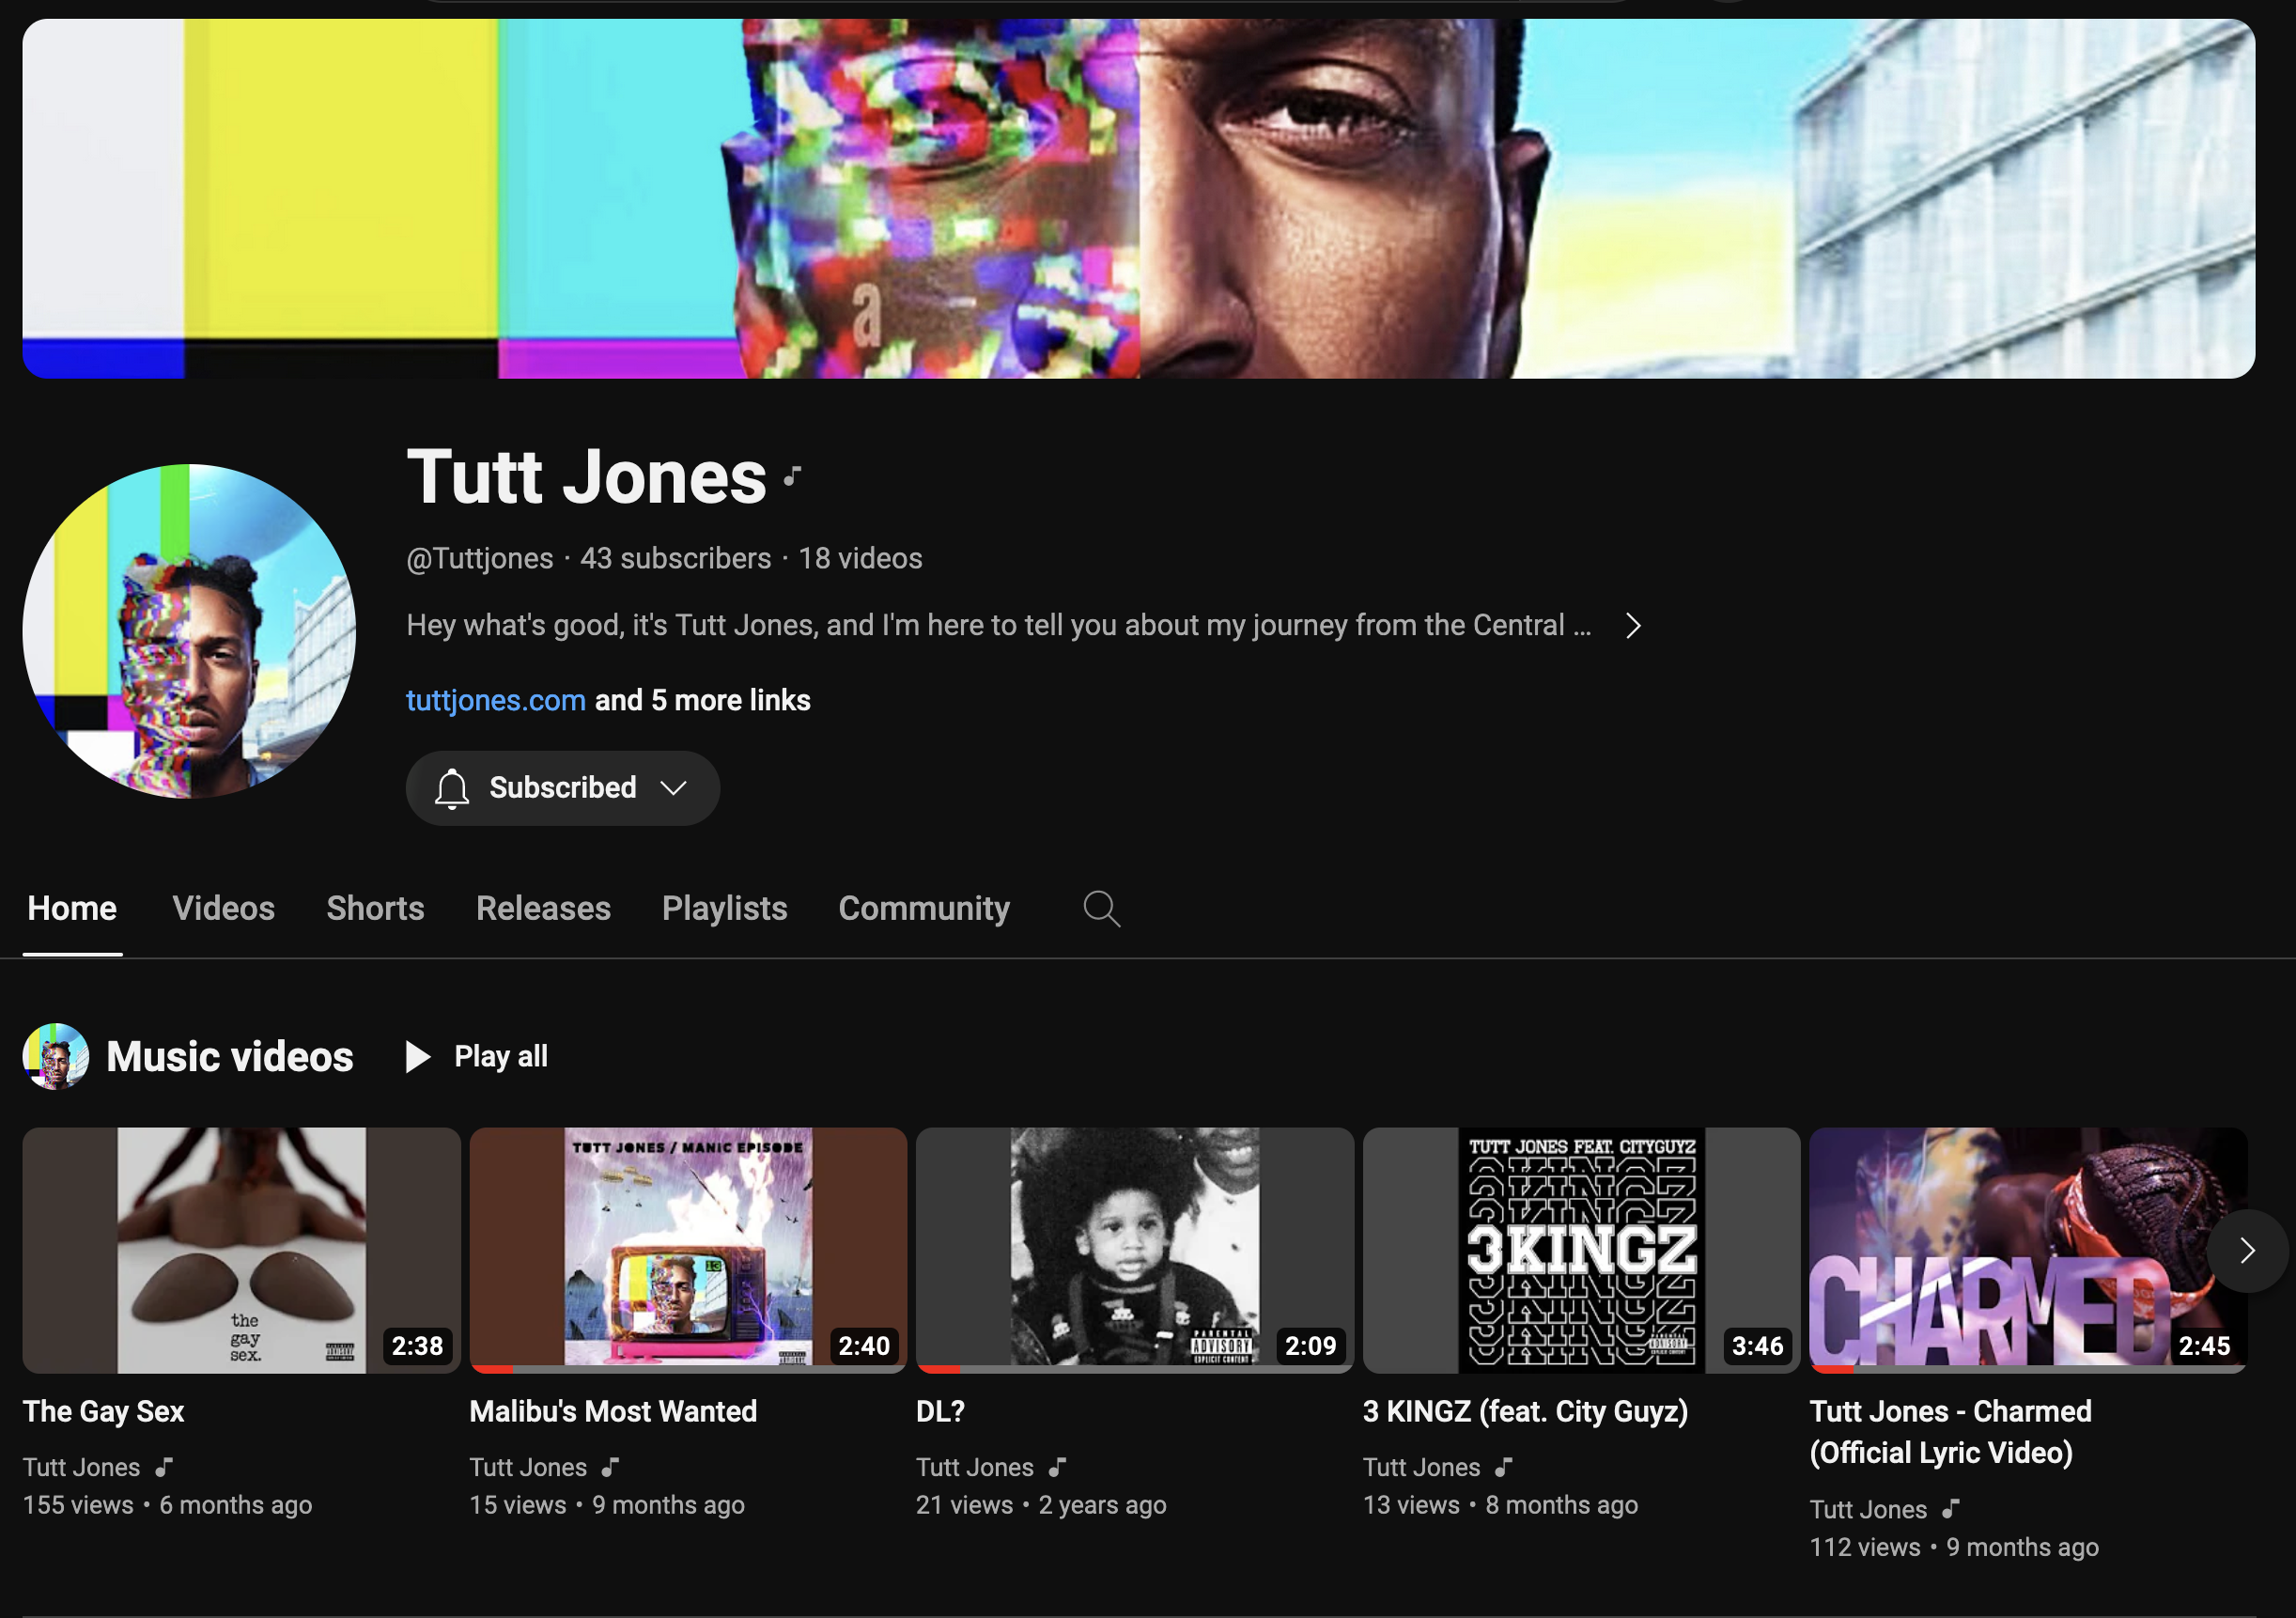Switch to the Videos tab
Image resolution: width=2296 pixels, height=1618 pixels.
(223, 909)
